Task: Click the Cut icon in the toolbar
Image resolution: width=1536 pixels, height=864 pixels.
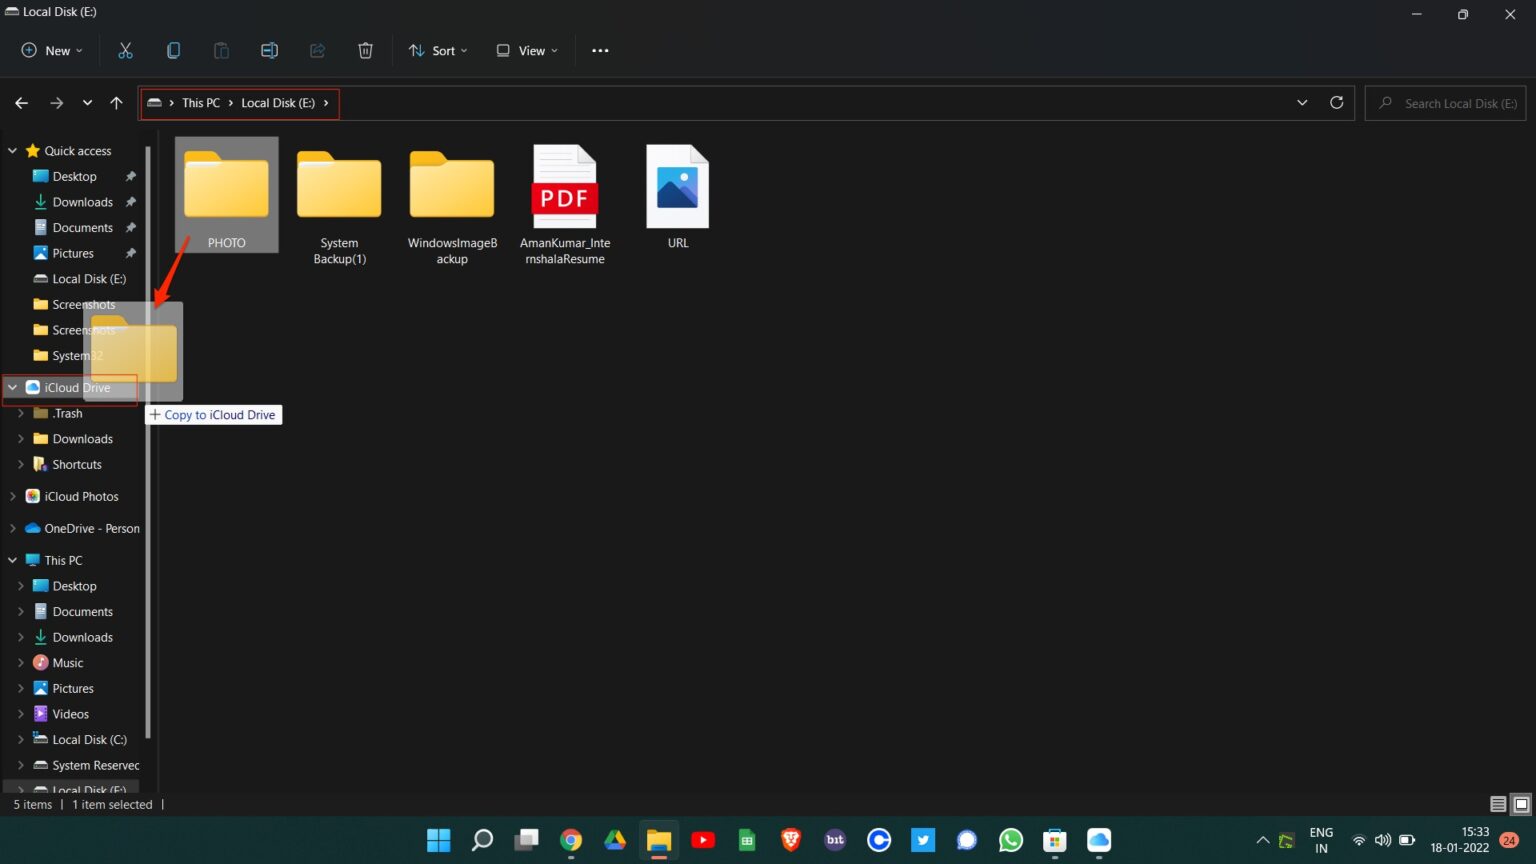Action: click(x=125, y=50)
